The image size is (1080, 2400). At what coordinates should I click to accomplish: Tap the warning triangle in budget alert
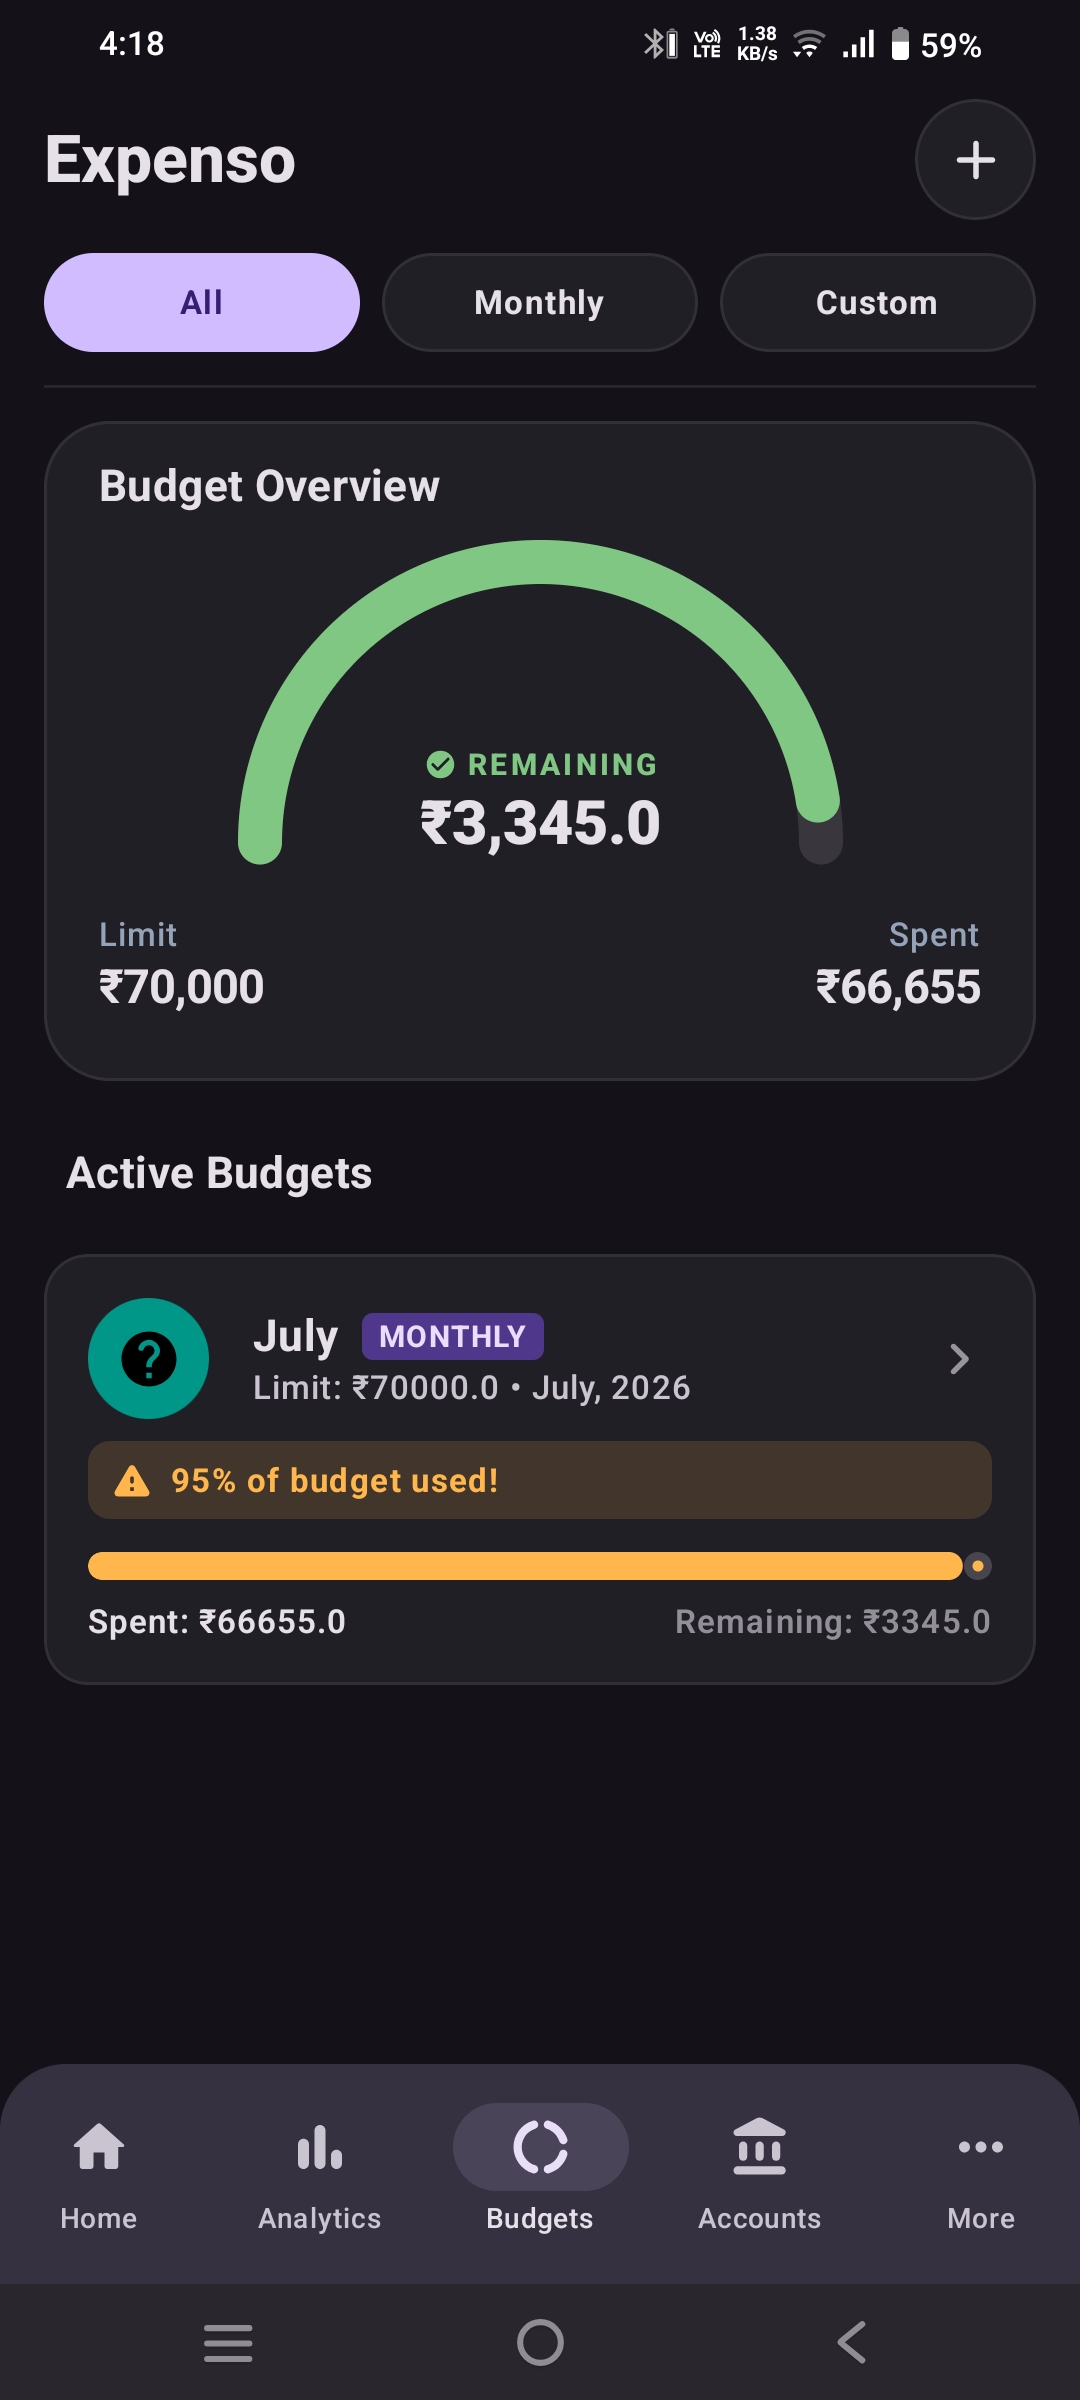pos(132,1481)
